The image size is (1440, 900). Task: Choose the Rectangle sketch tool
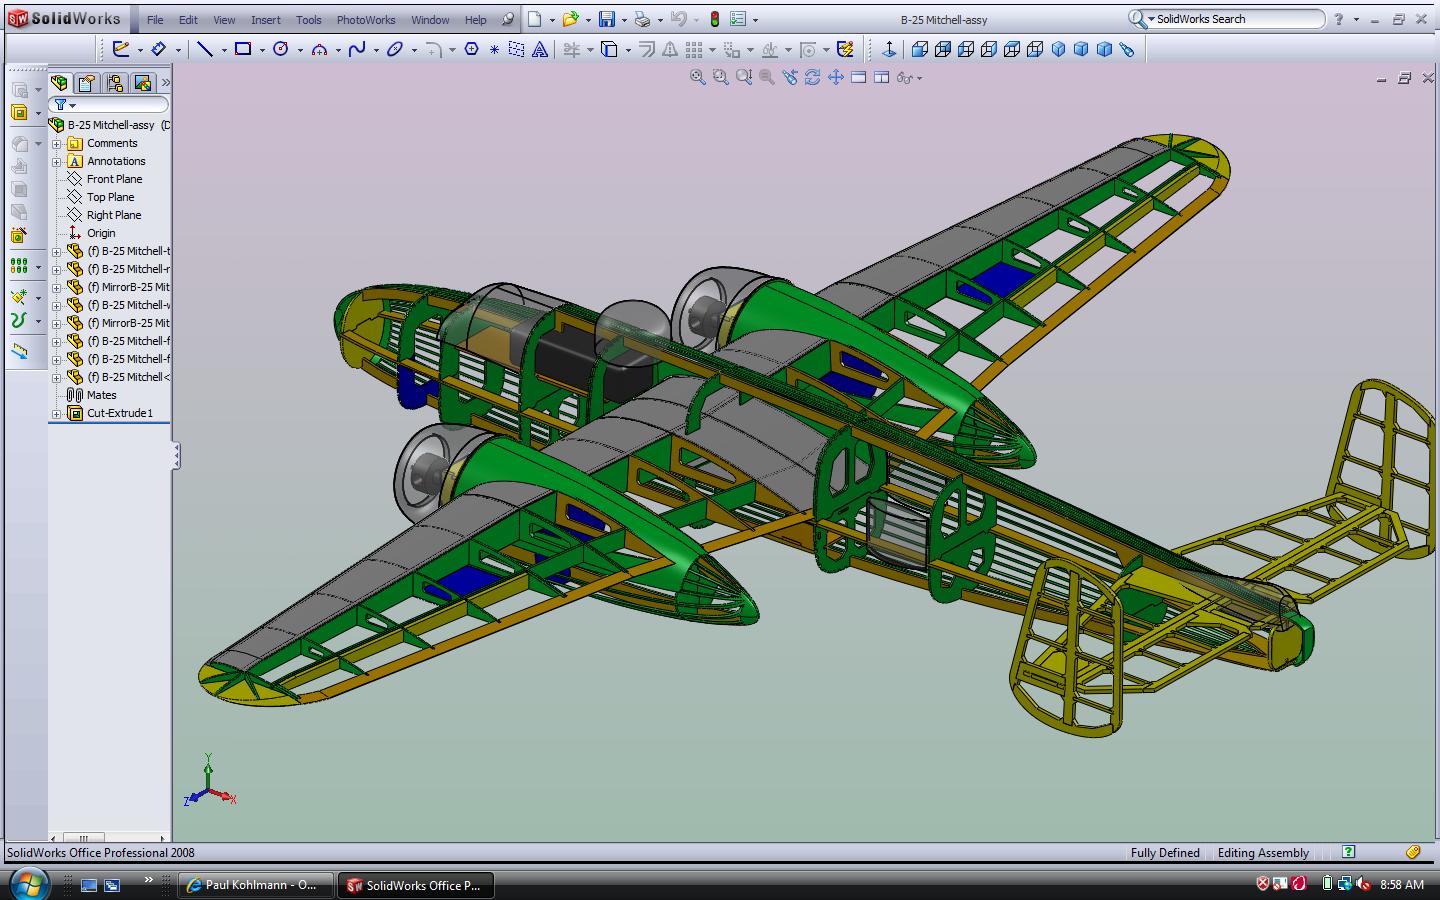pos(242,48)
